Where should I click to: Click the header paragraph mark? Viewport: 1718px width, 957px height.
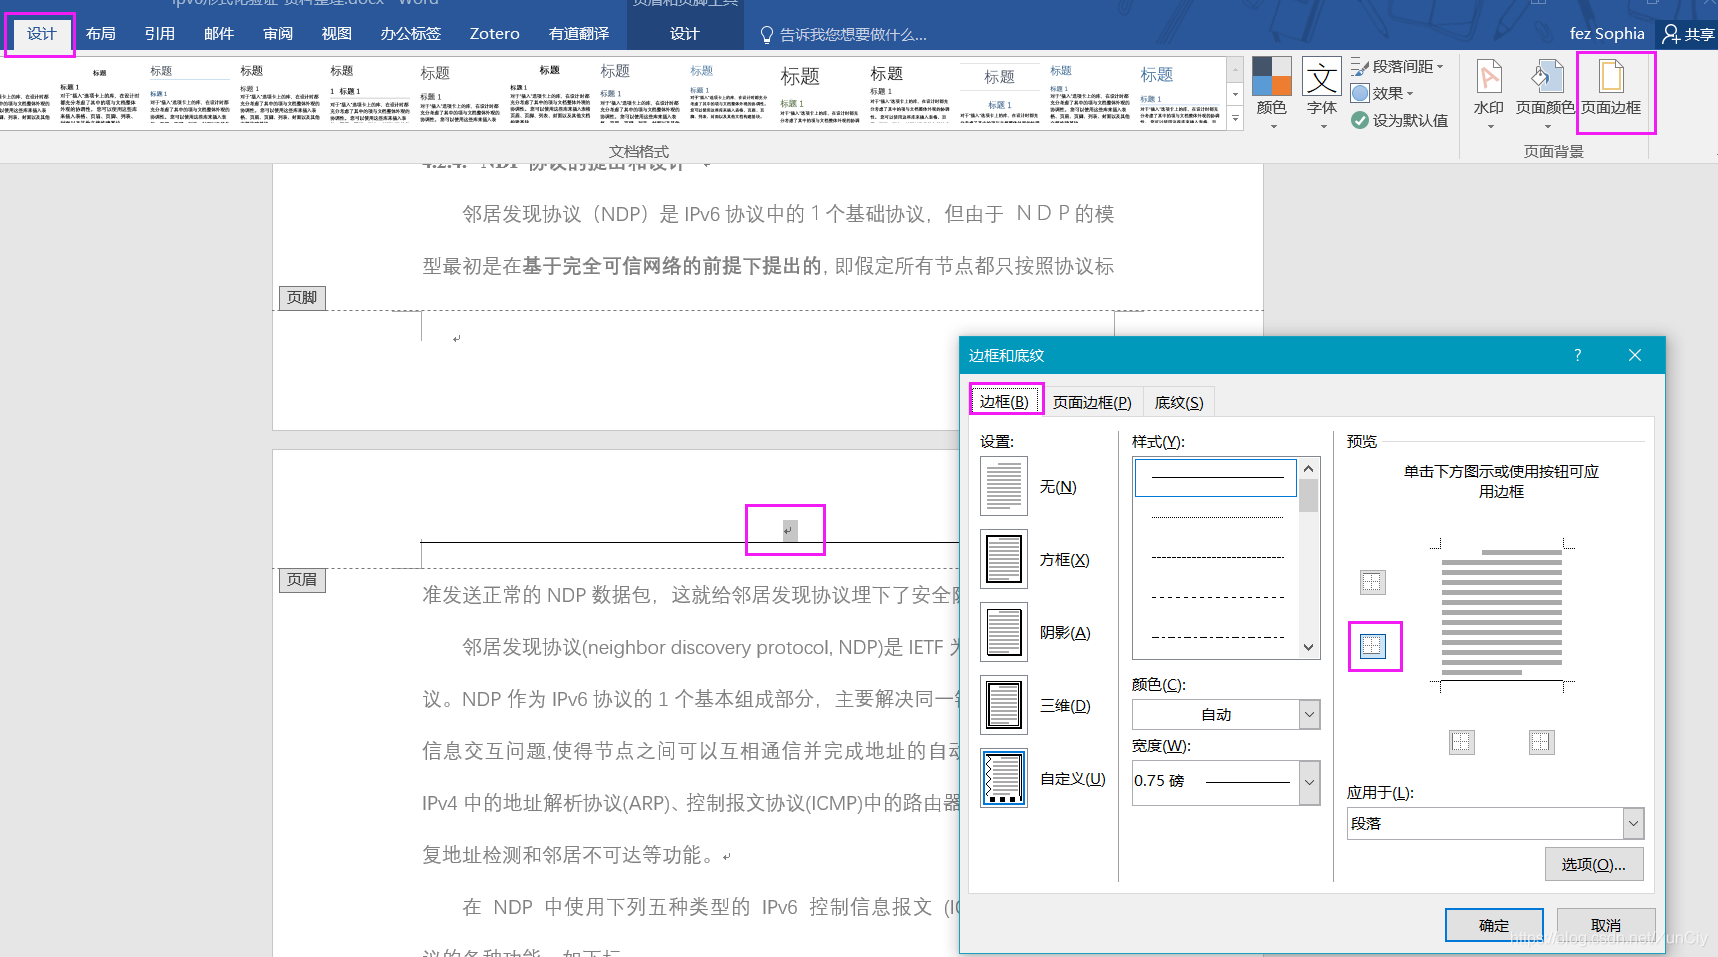[x=789, y=530]
